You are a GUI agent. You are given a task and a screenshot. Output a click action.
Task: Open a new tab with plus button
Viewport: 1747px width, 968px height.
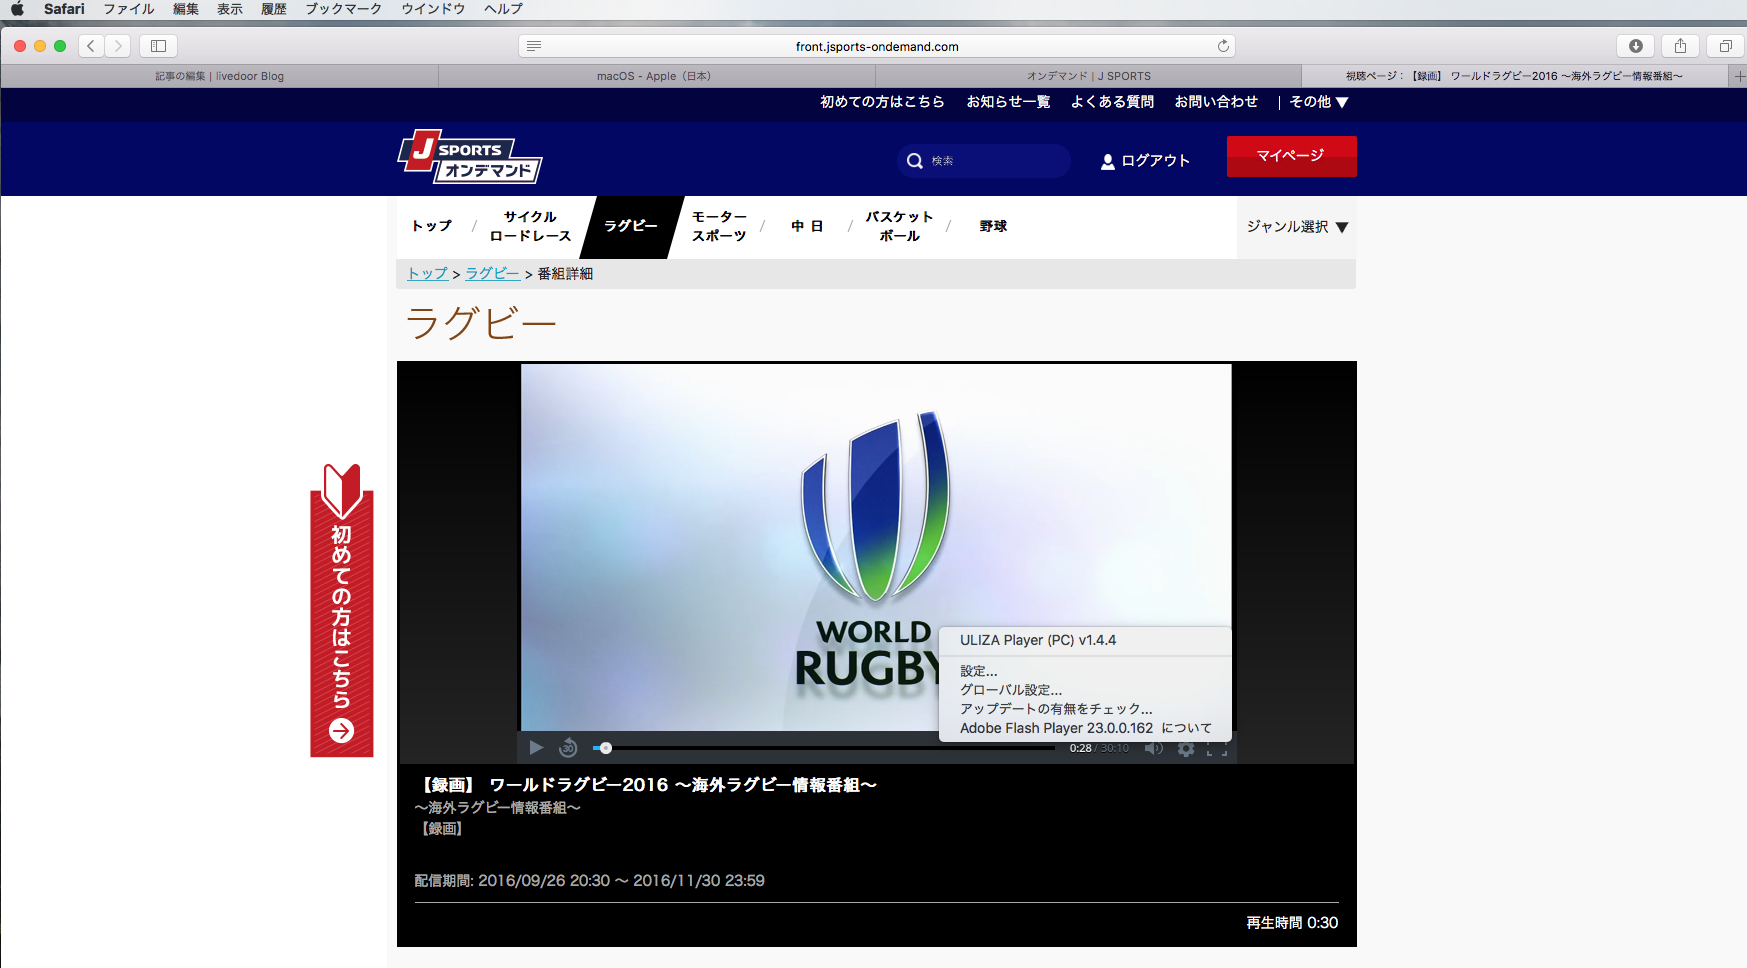coord(1739,76)
